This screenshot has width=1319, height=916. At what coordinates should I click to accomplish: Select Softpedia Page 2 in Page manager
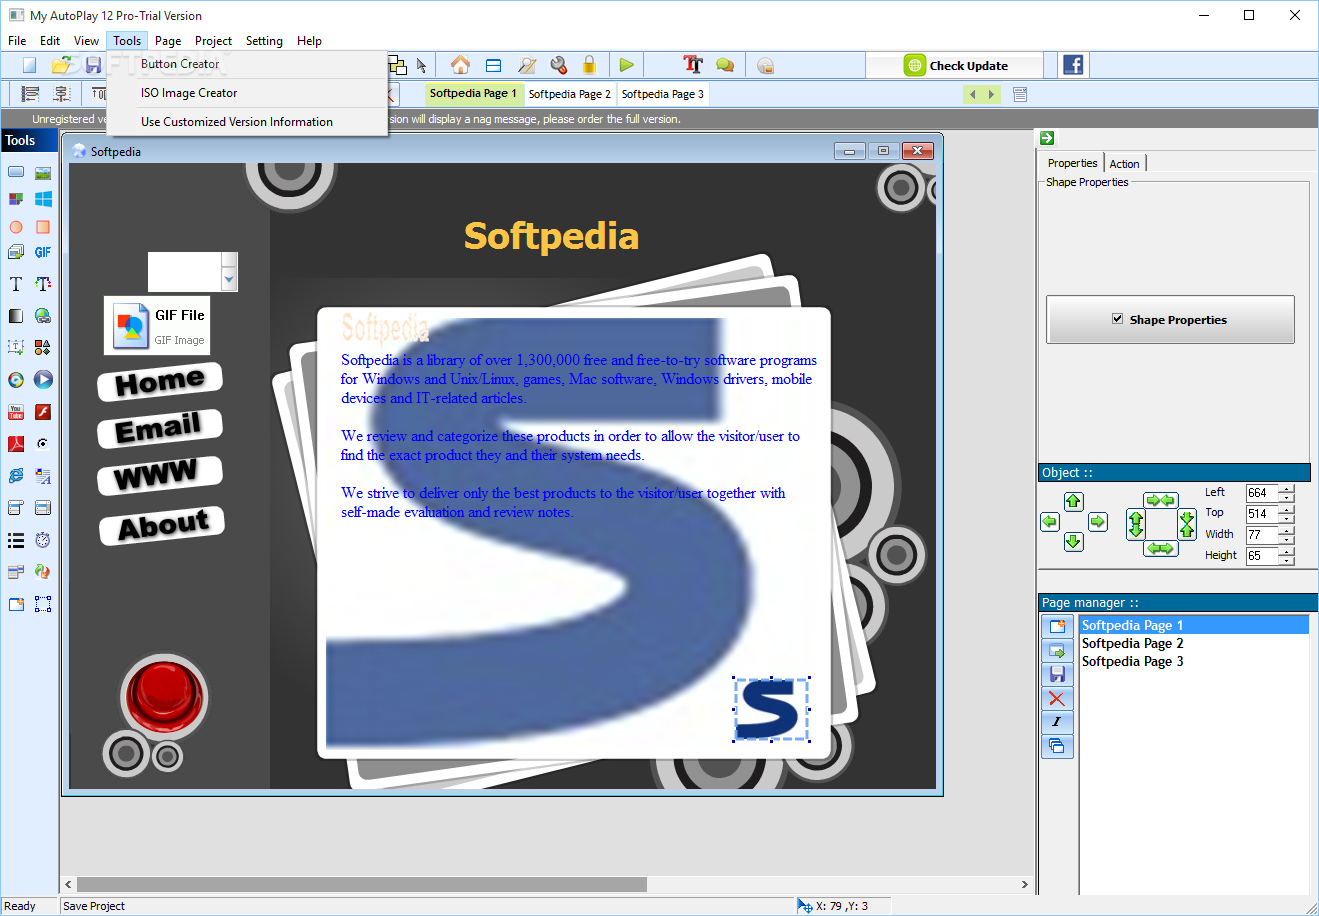coord(1132,643)
